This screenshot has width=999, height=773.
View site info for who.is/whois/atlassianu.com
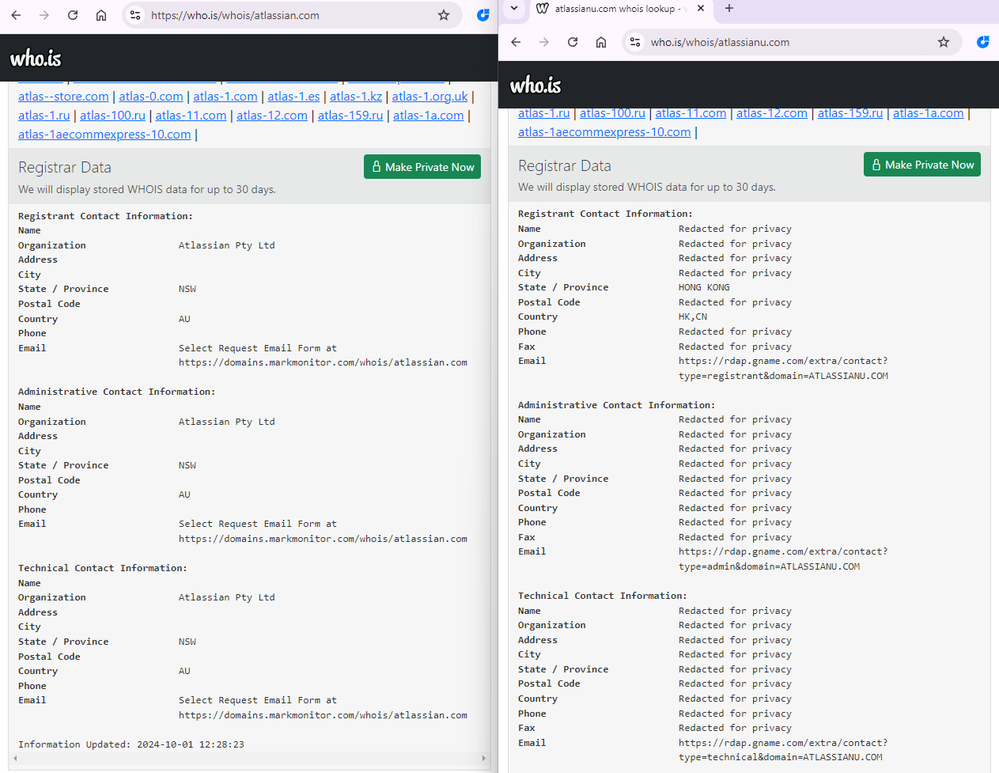click(635, 42)
